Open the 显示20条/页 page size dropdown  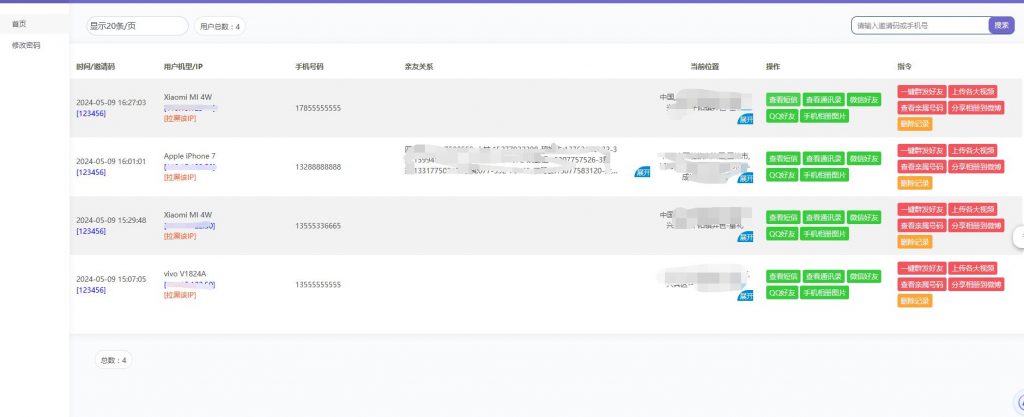[137, 26]
